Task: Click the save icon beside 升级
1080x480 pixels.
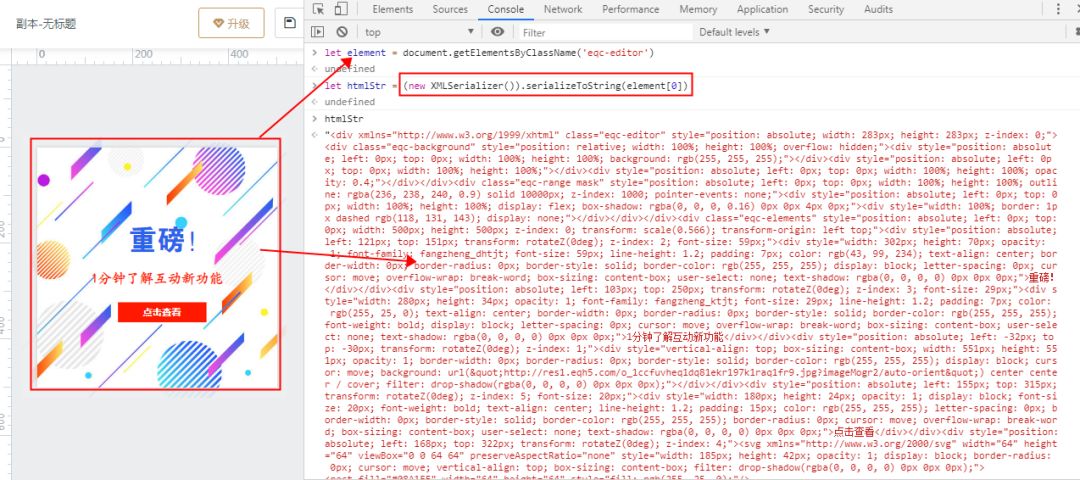Action: [290, 23]
